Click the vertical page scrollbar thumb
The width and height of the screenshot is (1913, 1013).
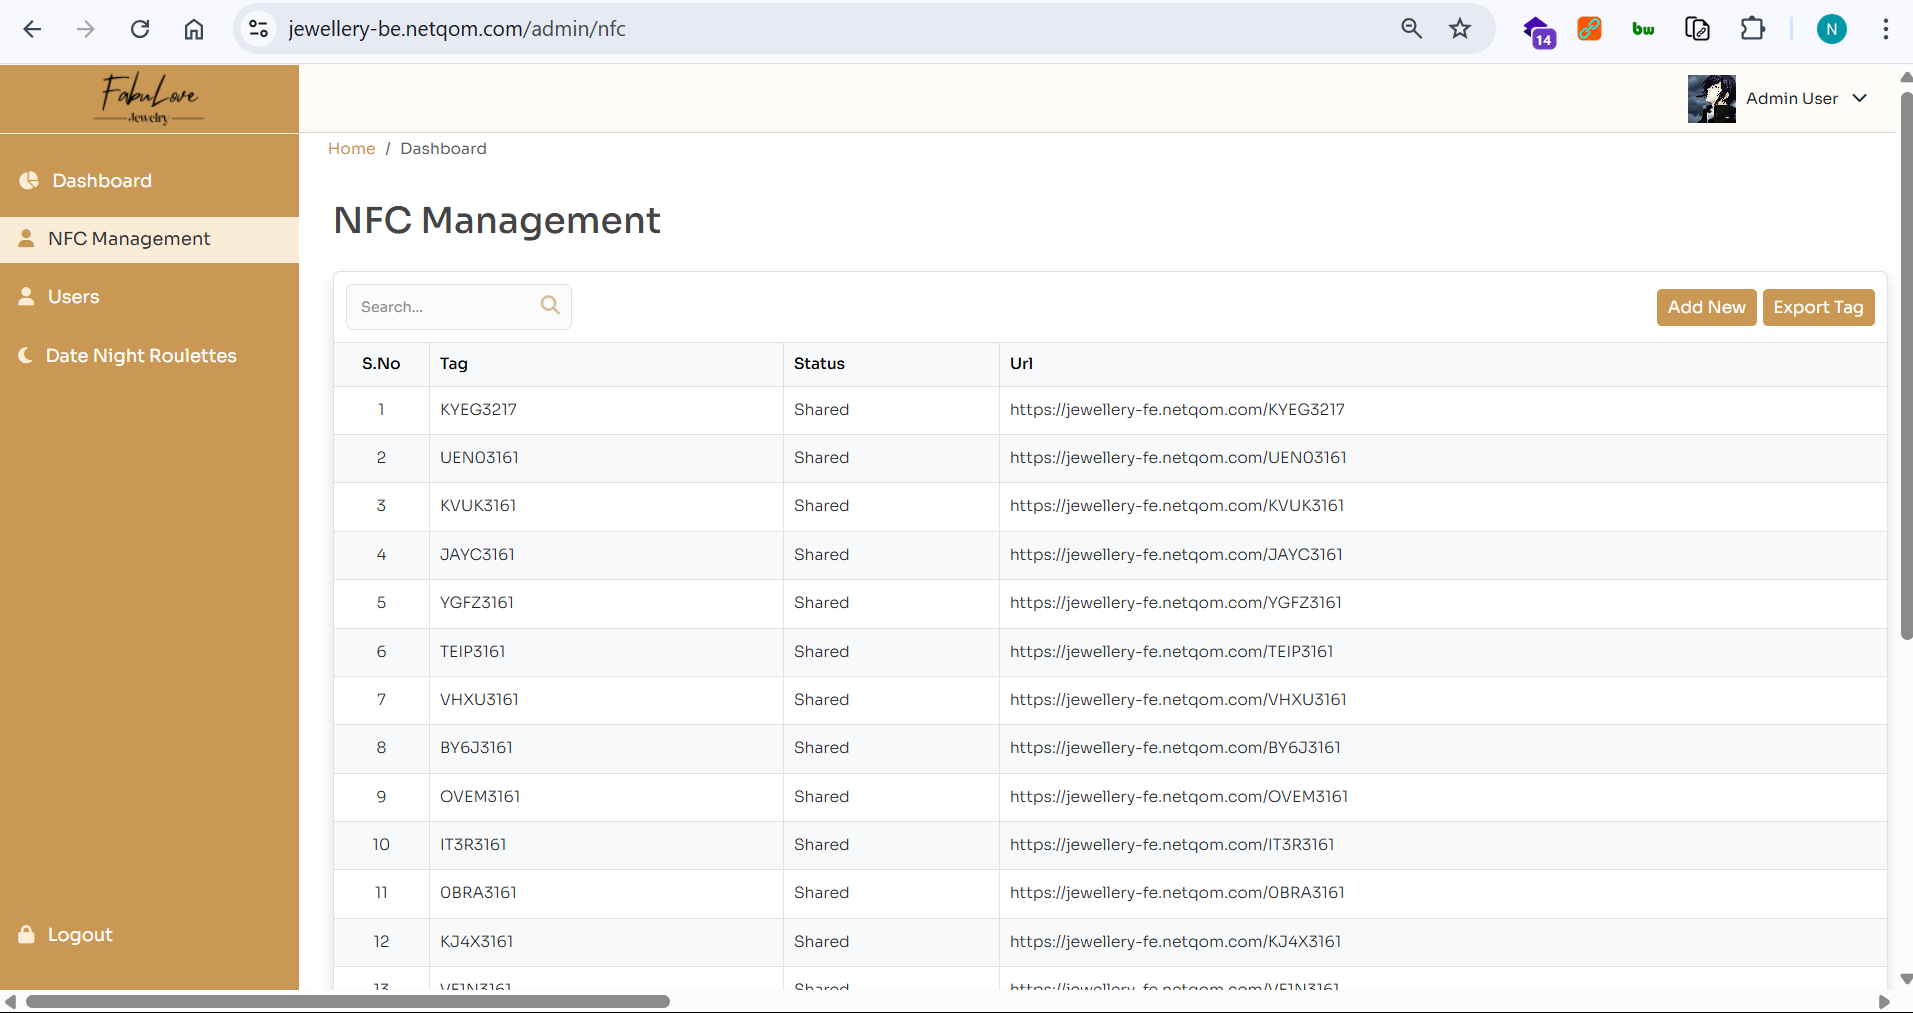[x=1906, y=365]
